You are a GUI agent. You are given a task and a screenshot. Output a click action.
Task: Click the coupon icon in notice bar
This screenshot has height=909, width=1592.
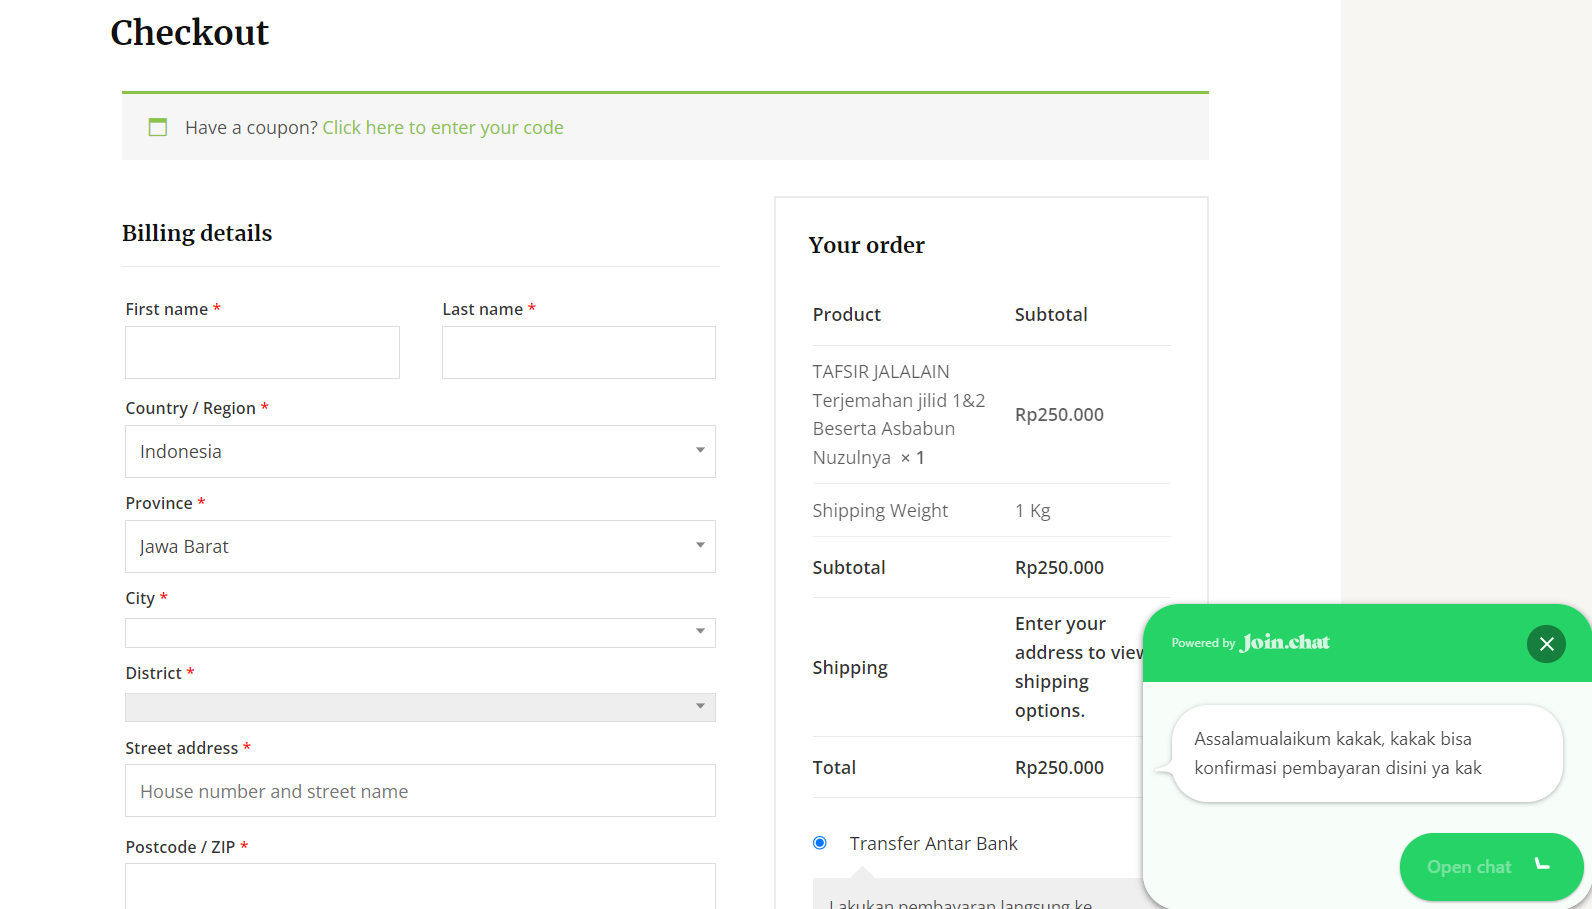158,127
